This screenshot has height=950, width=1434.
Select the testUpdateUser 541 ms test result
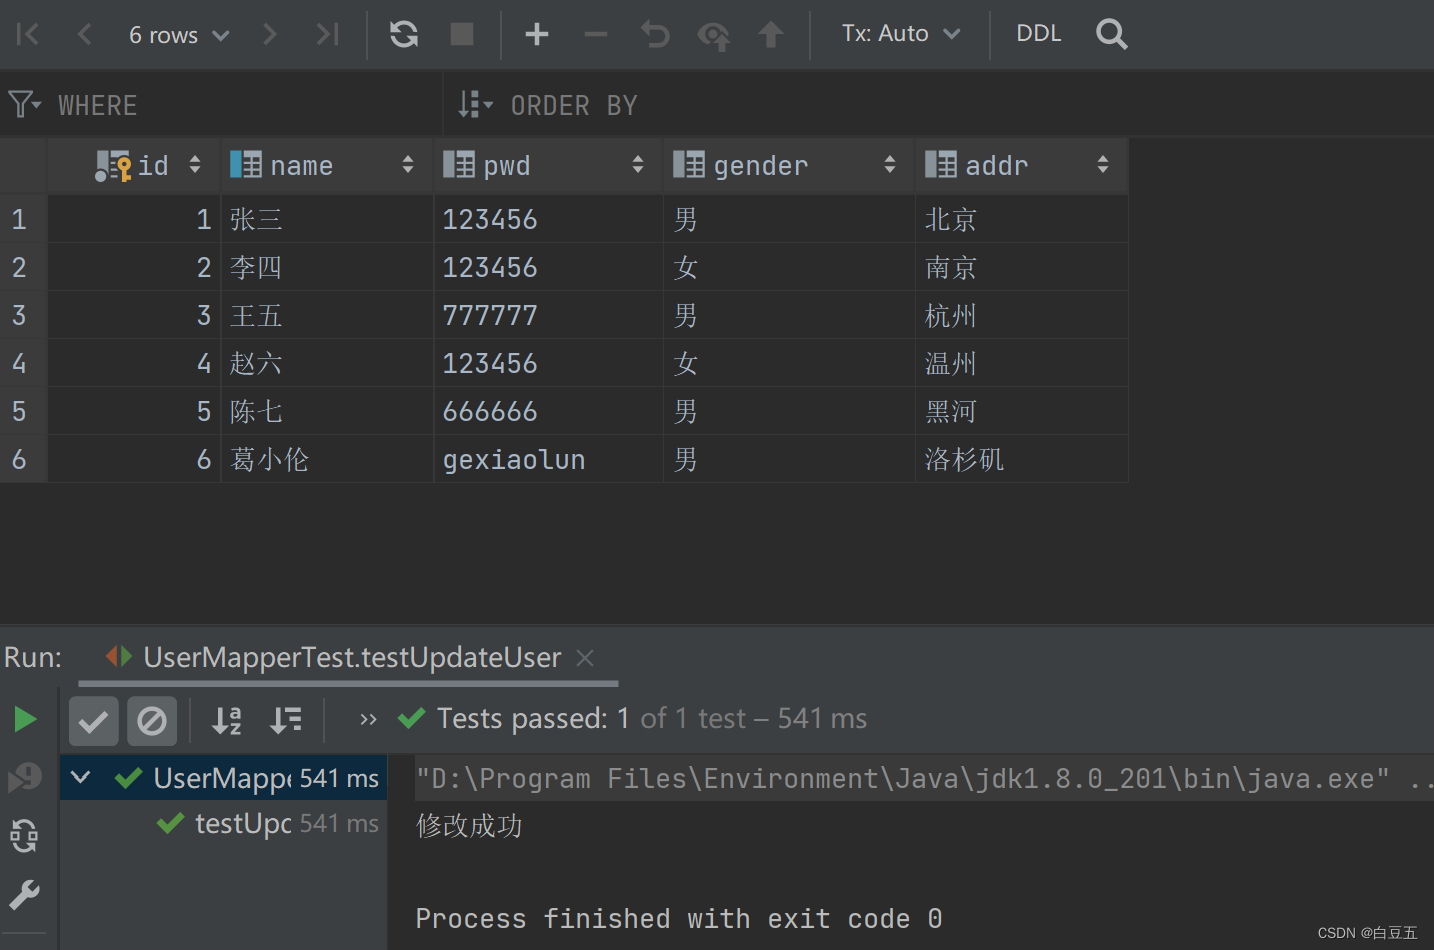224,823
